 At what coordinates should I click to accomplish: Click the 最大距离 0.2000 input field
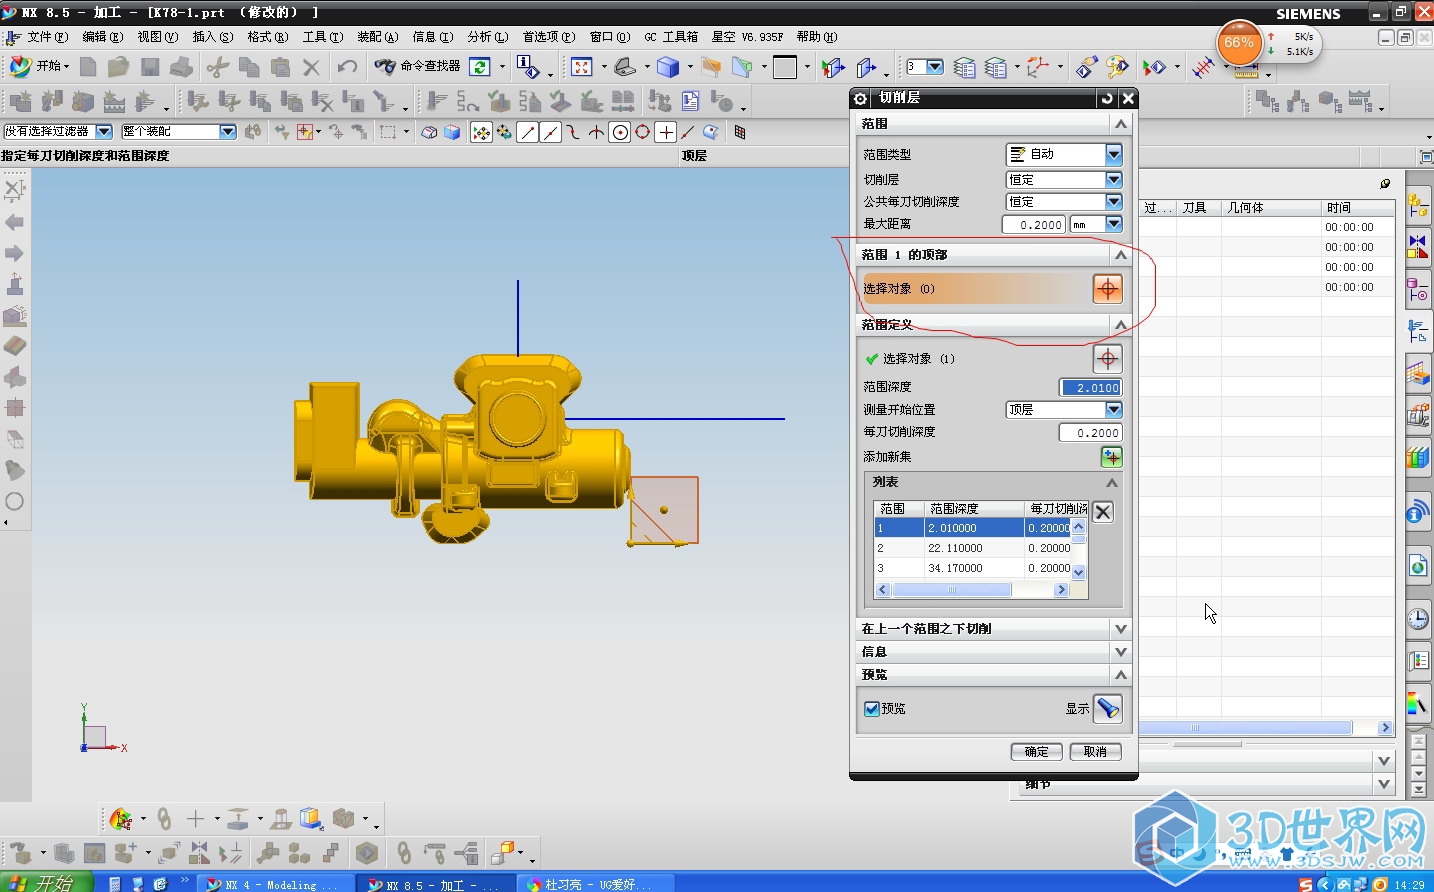(x=1034, y=225)
